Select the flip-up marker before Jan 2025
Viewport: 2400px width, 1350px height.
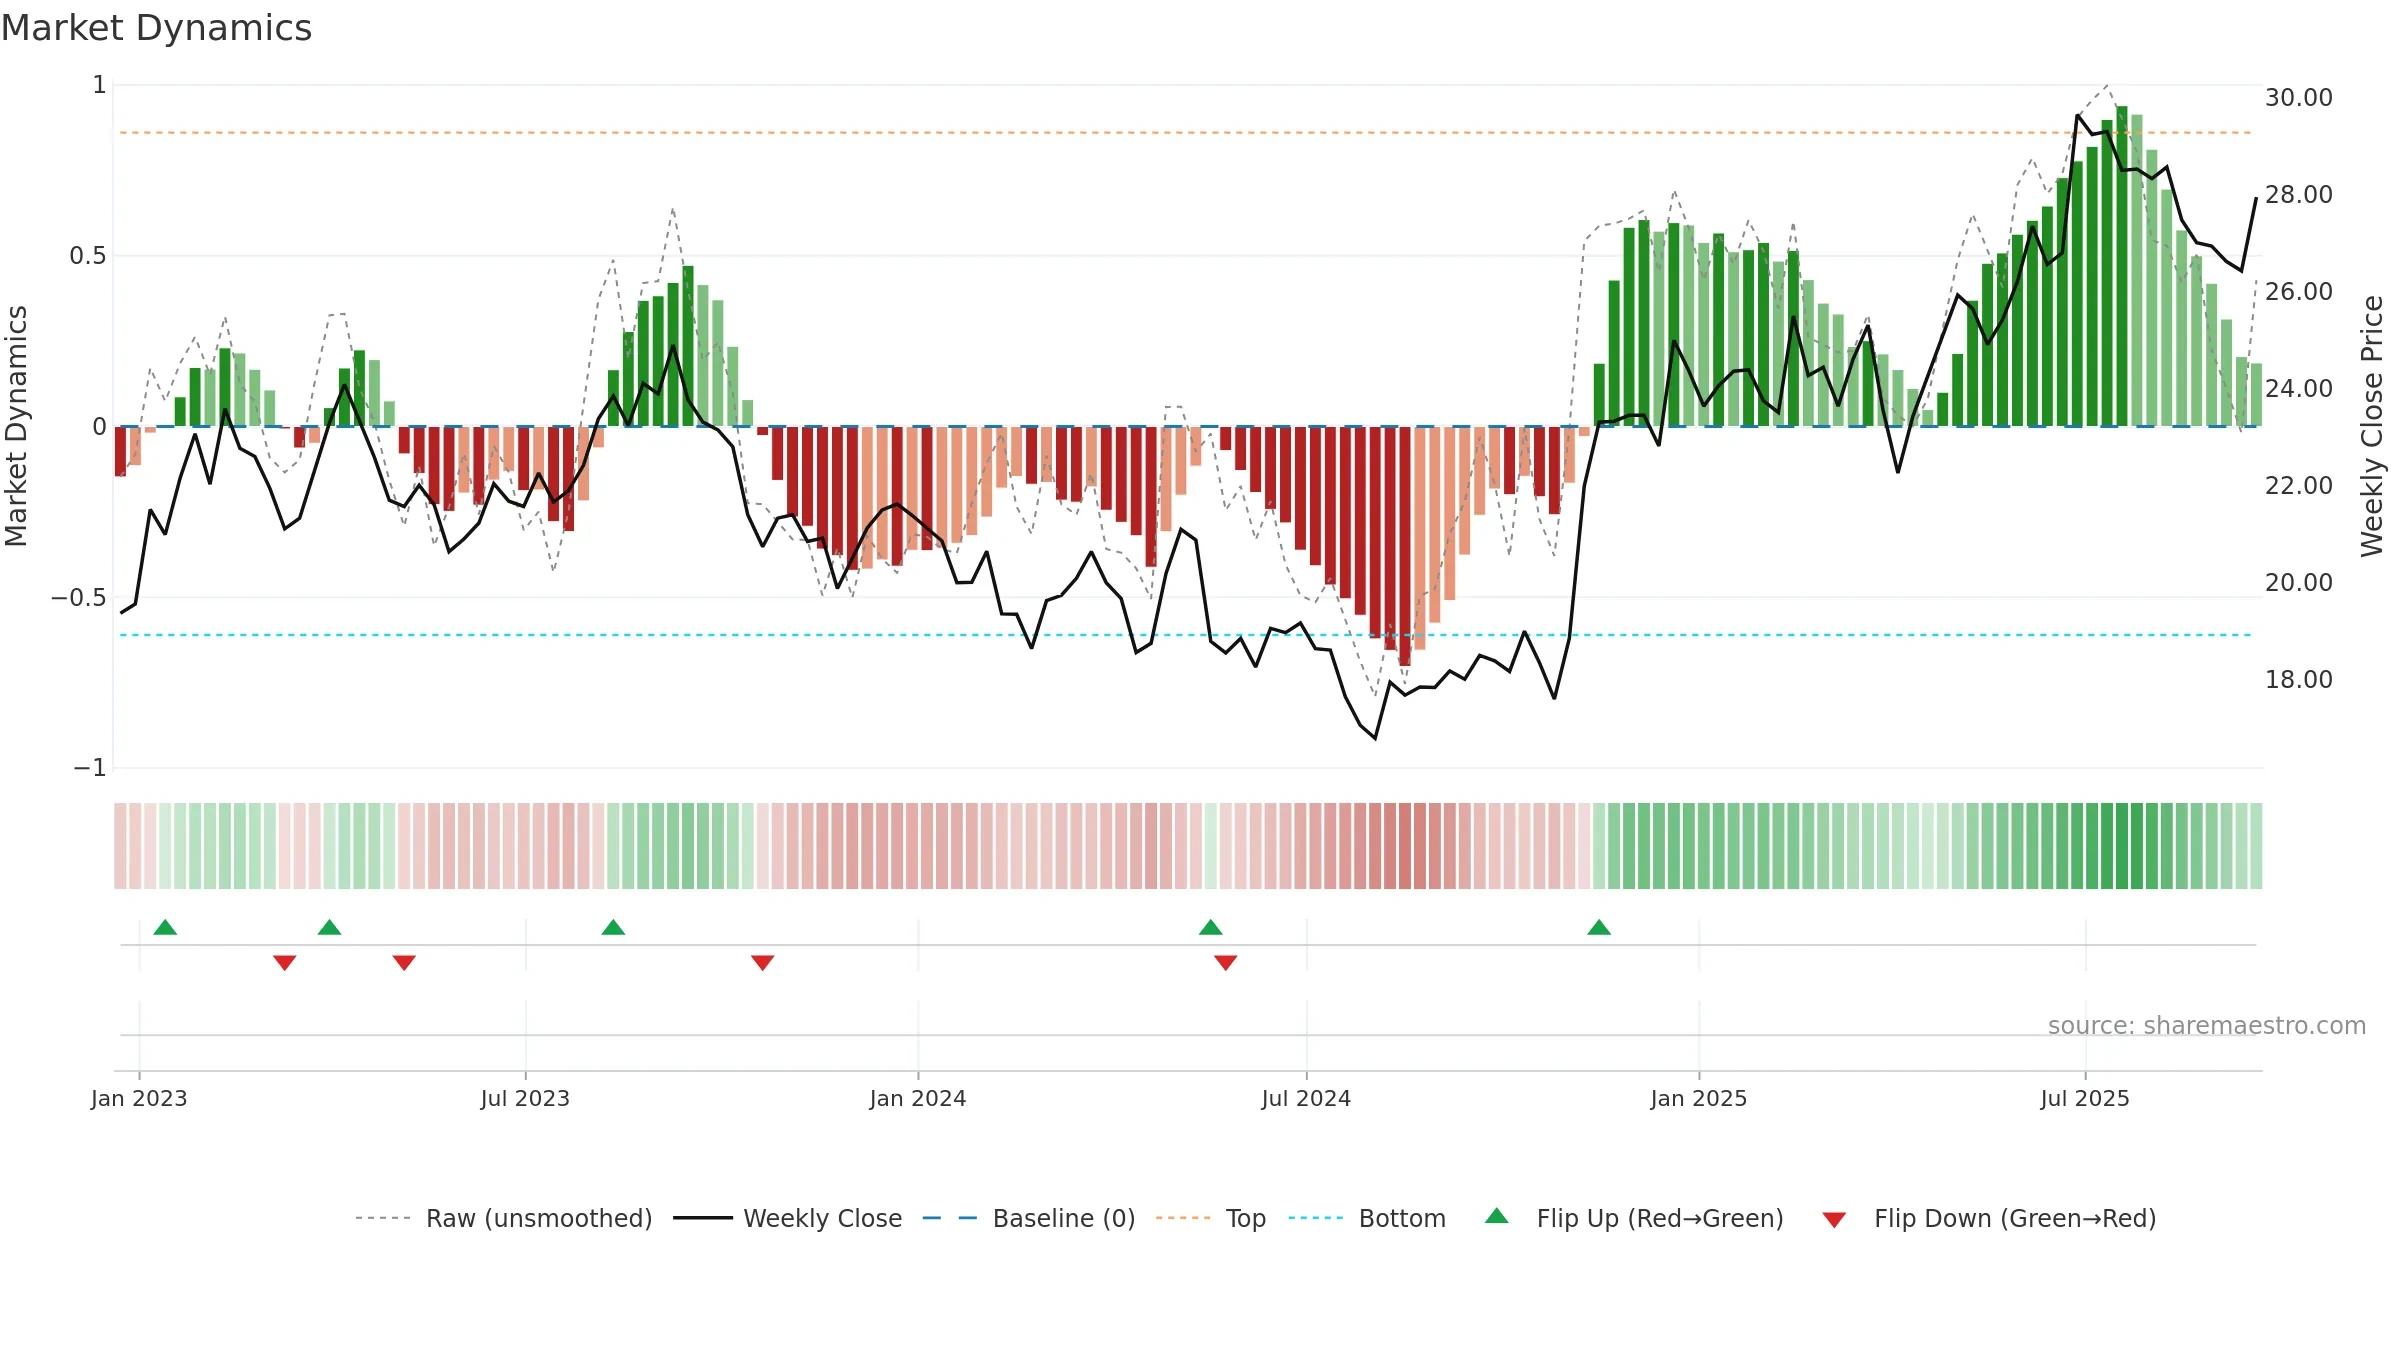[1599, 927]
